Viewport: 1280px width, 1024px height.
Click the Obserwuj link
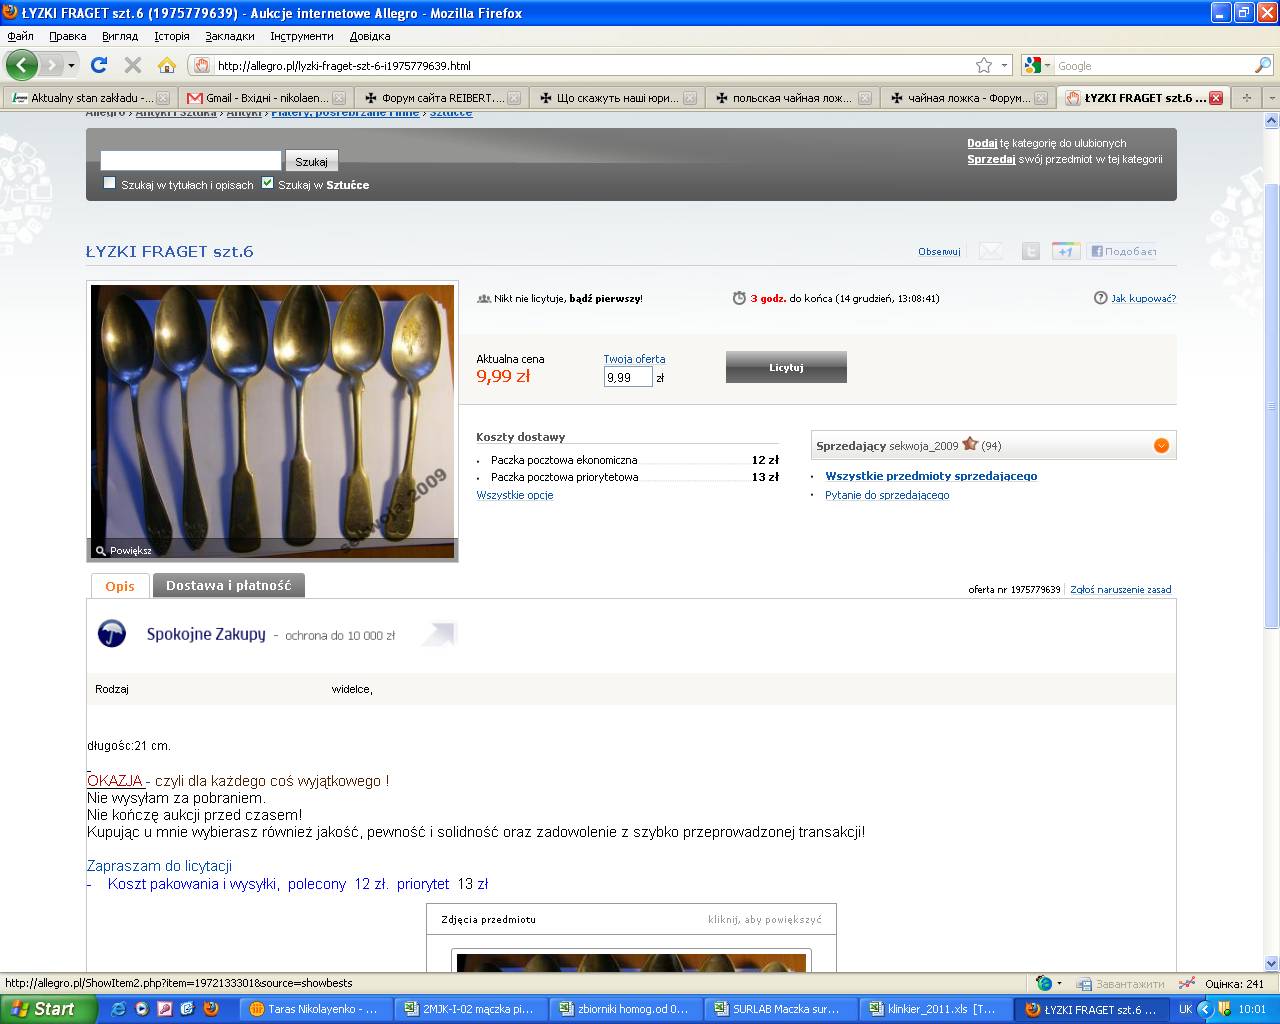939,252
